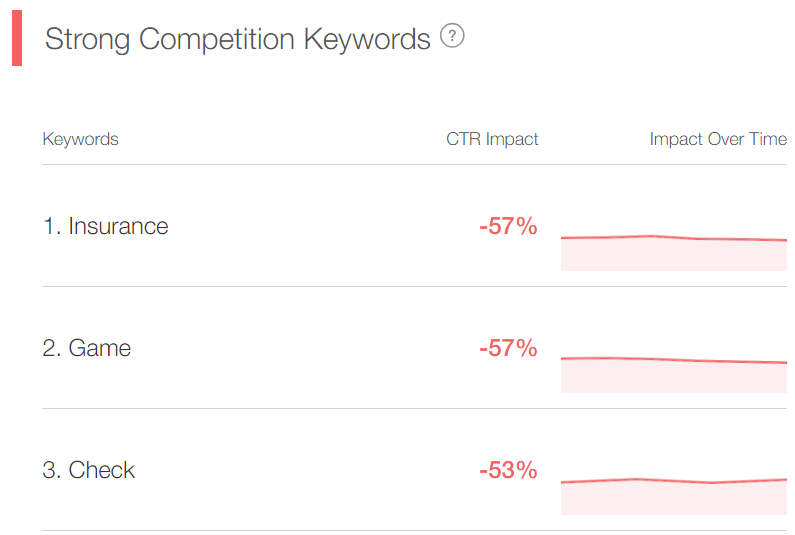Select the Strong Competition Keywords heading

[x=237, y=39]
